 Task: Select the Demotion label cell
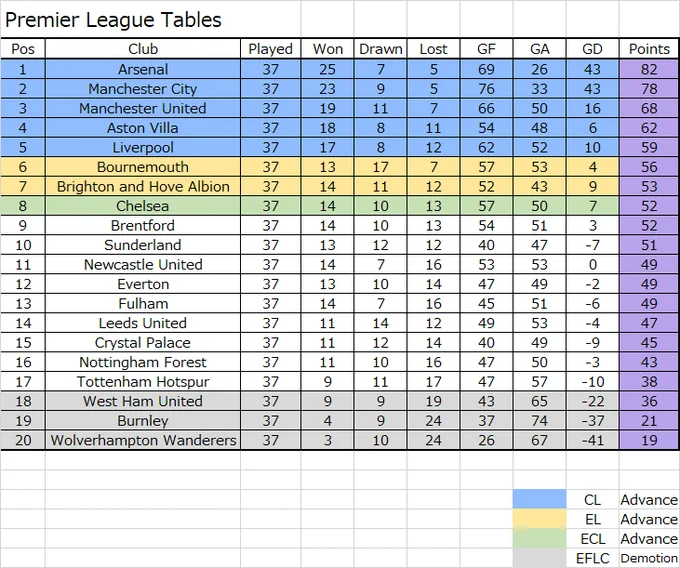649,558
